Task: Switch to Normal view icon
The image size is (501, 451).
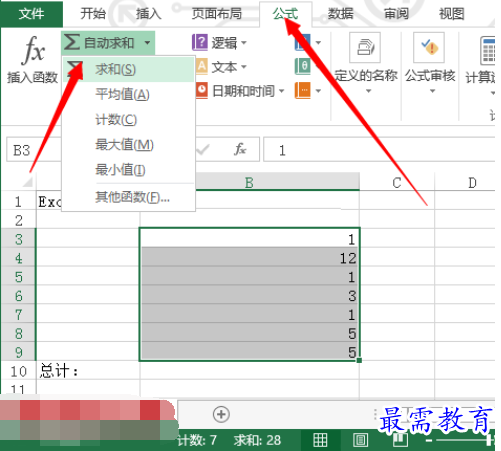Action: coord(320,440)
